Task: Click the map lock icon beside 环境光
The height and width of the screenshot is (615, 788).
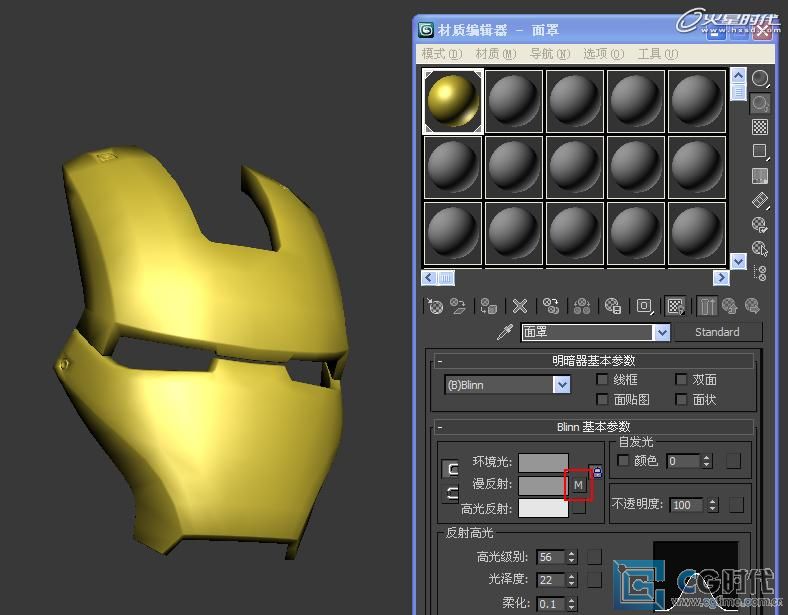Action: [597, 471]
